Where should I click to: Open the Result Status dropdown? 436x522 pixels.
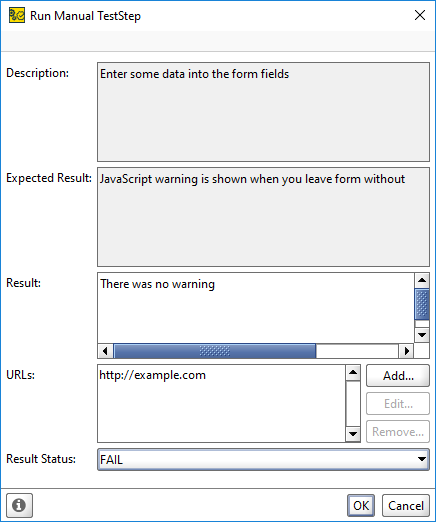click(263, 459)
